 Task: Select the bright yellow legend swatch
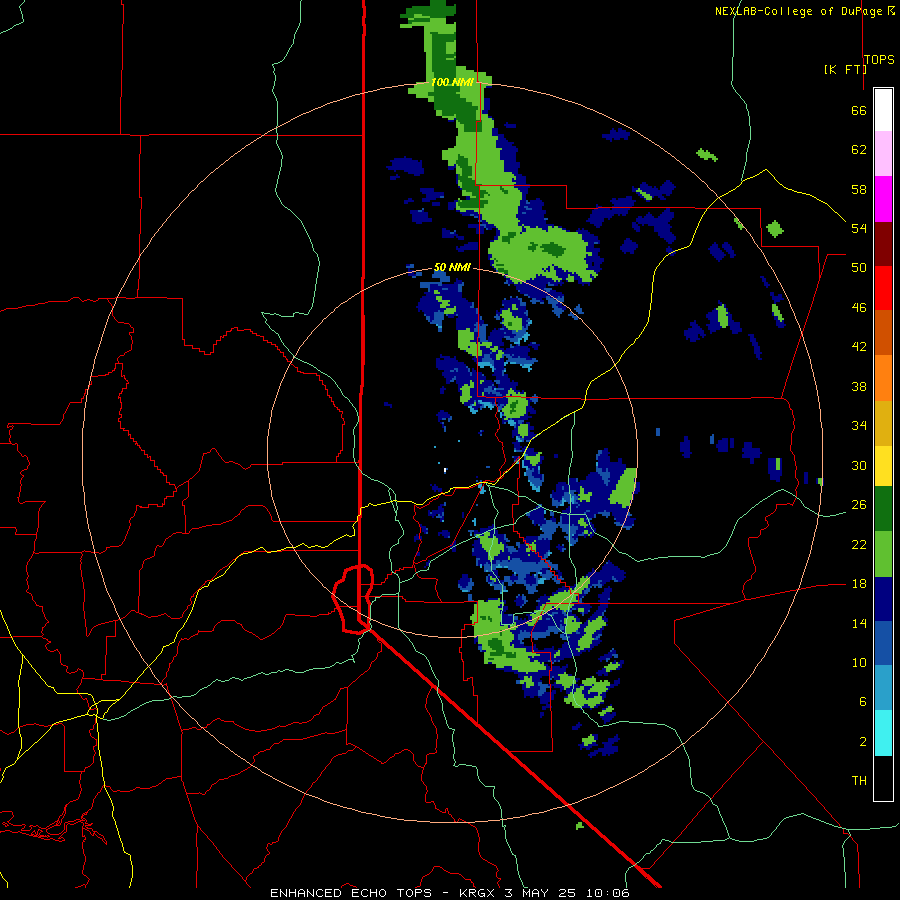pos(883,466)
